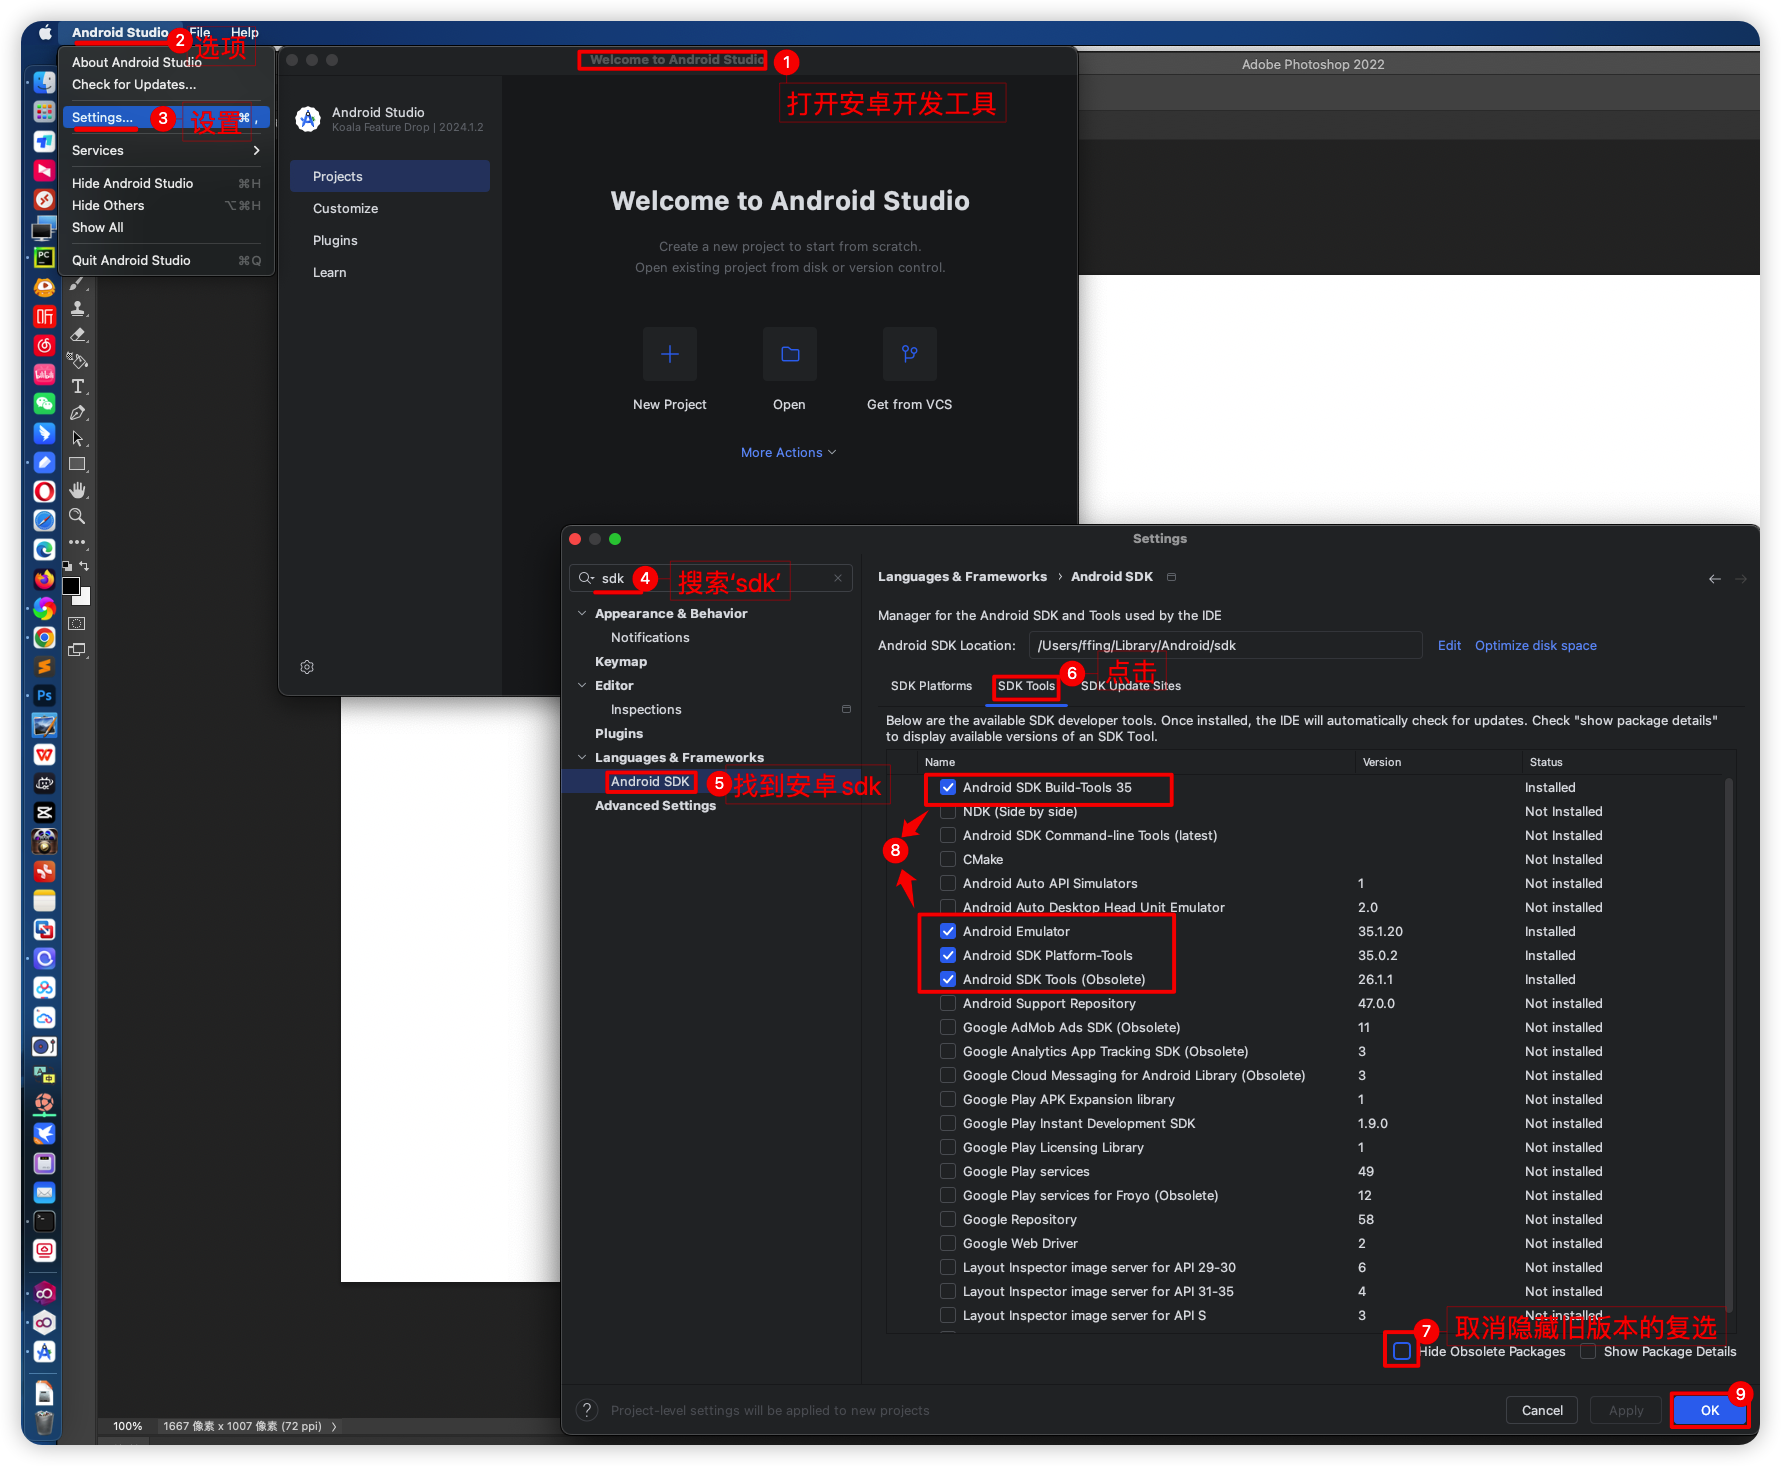Pick the Paint Bucket tool
Screen dimensions: 1781x1466
point(78,361)
